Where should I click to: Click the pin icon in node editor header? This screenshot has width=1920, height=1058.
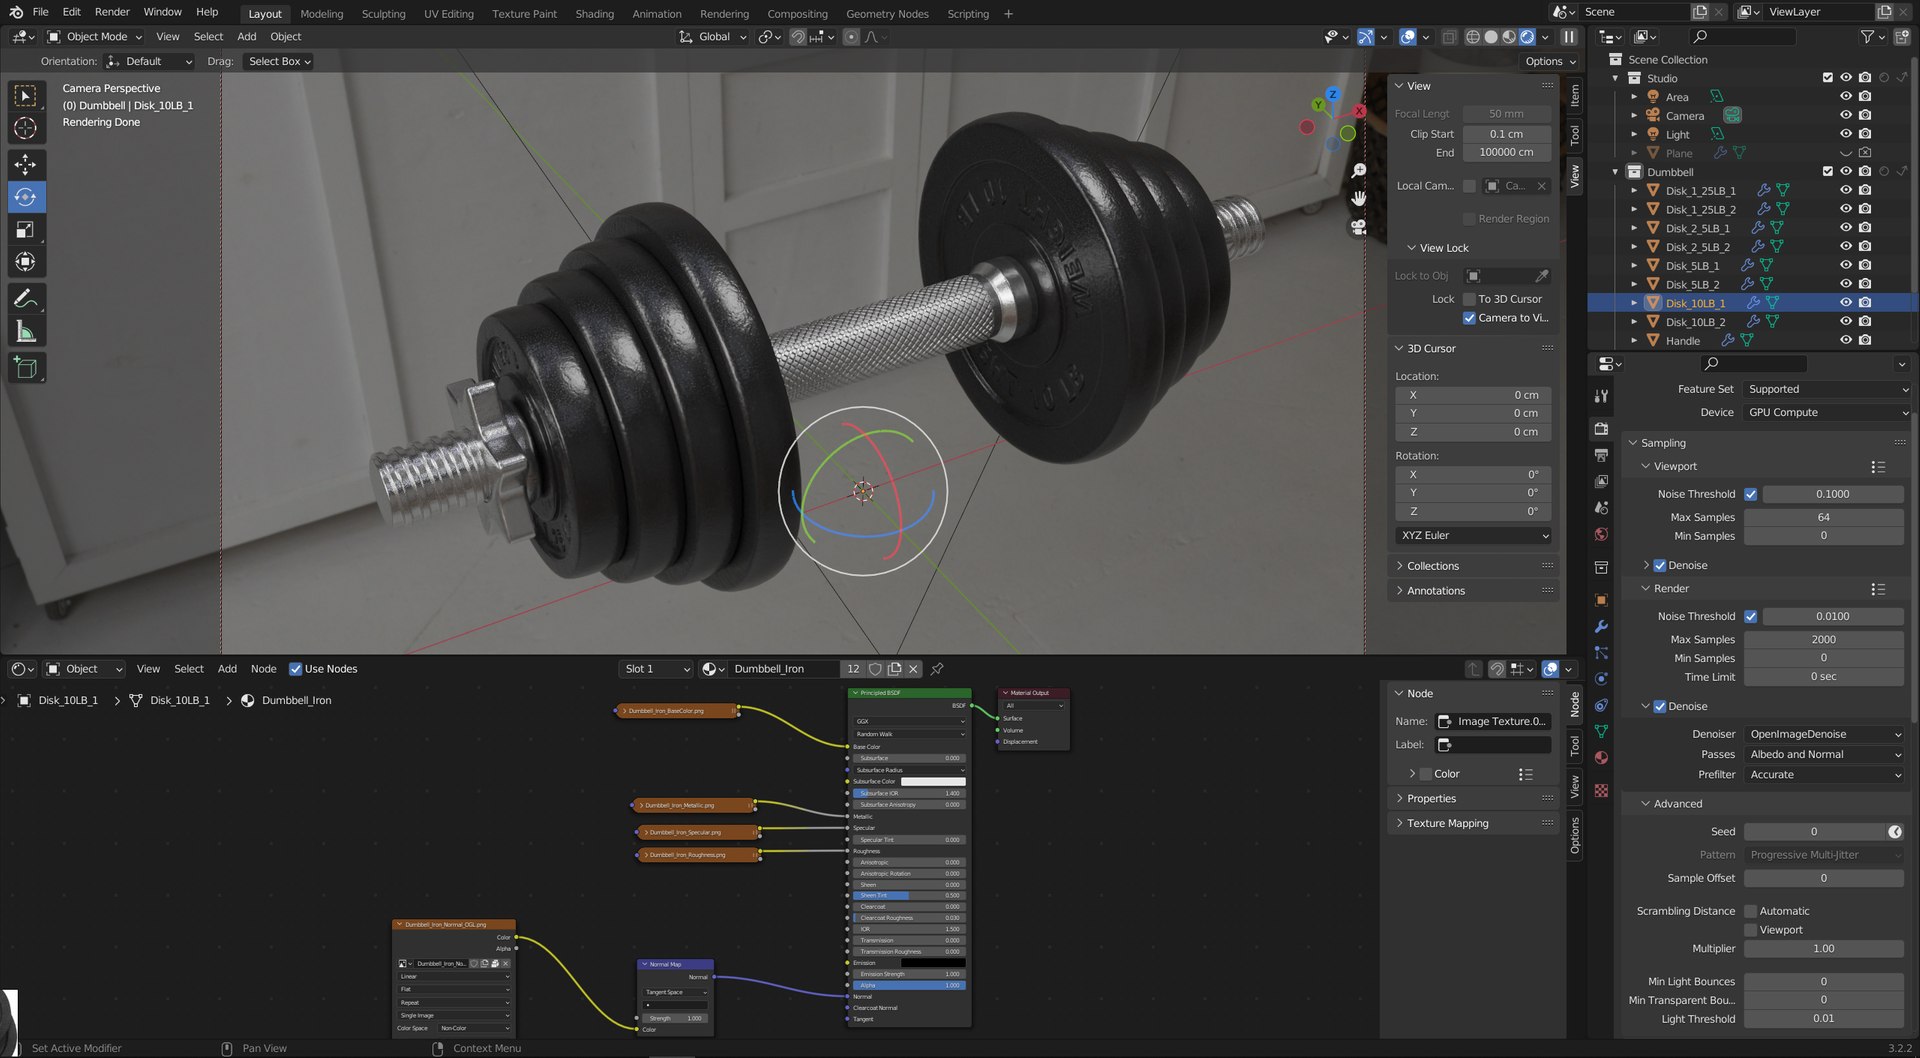tap(937, 669)
